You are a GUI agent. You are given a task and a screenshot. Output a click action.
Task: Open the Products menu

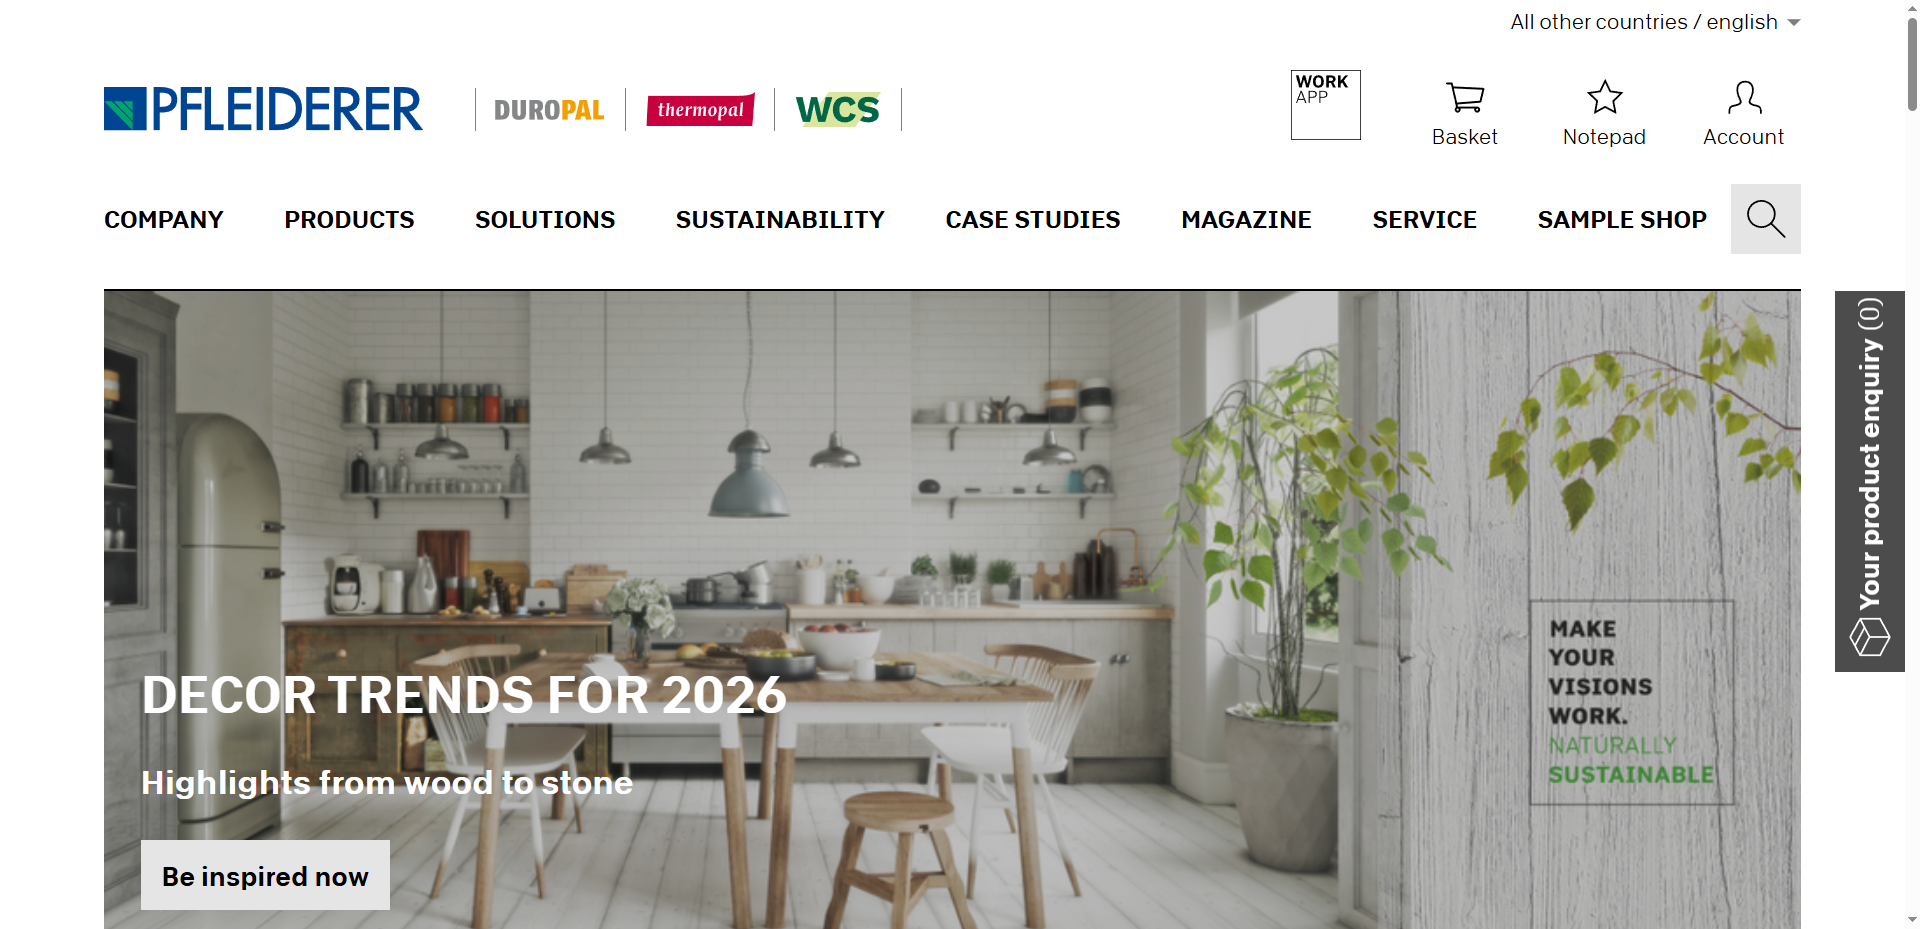coord(349,220)
